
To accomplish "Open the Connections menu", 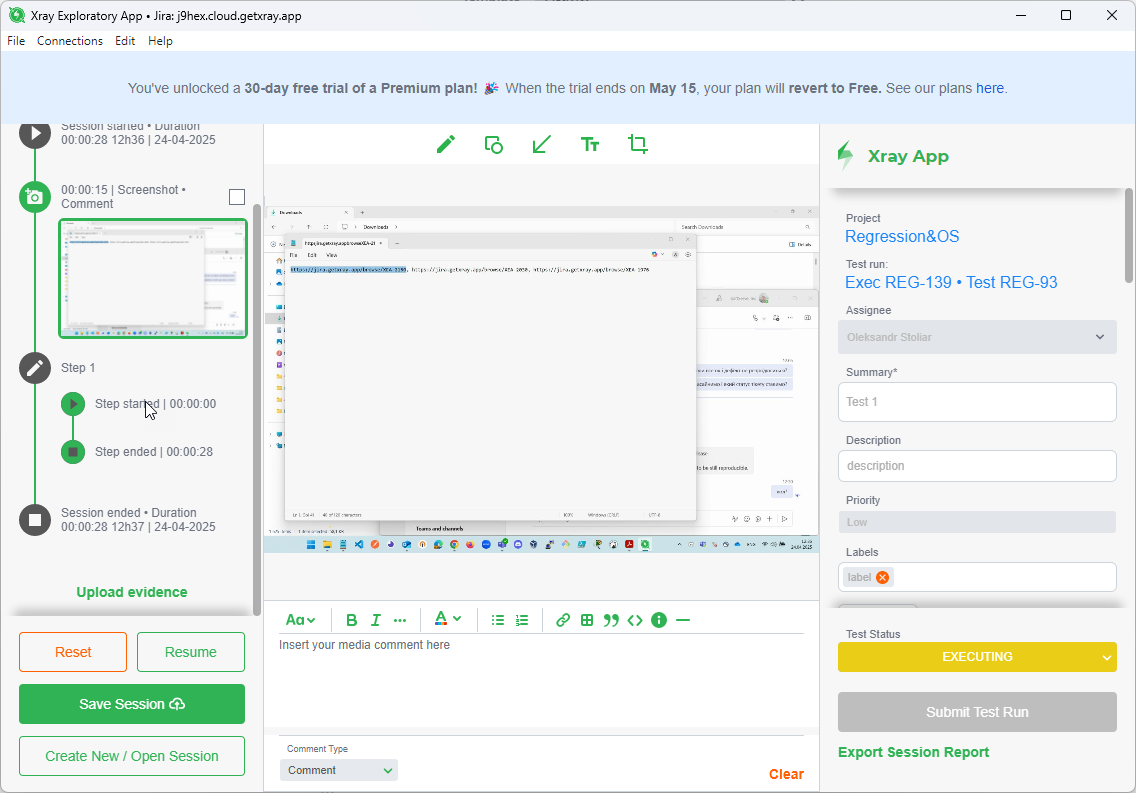I will point(70,41).
